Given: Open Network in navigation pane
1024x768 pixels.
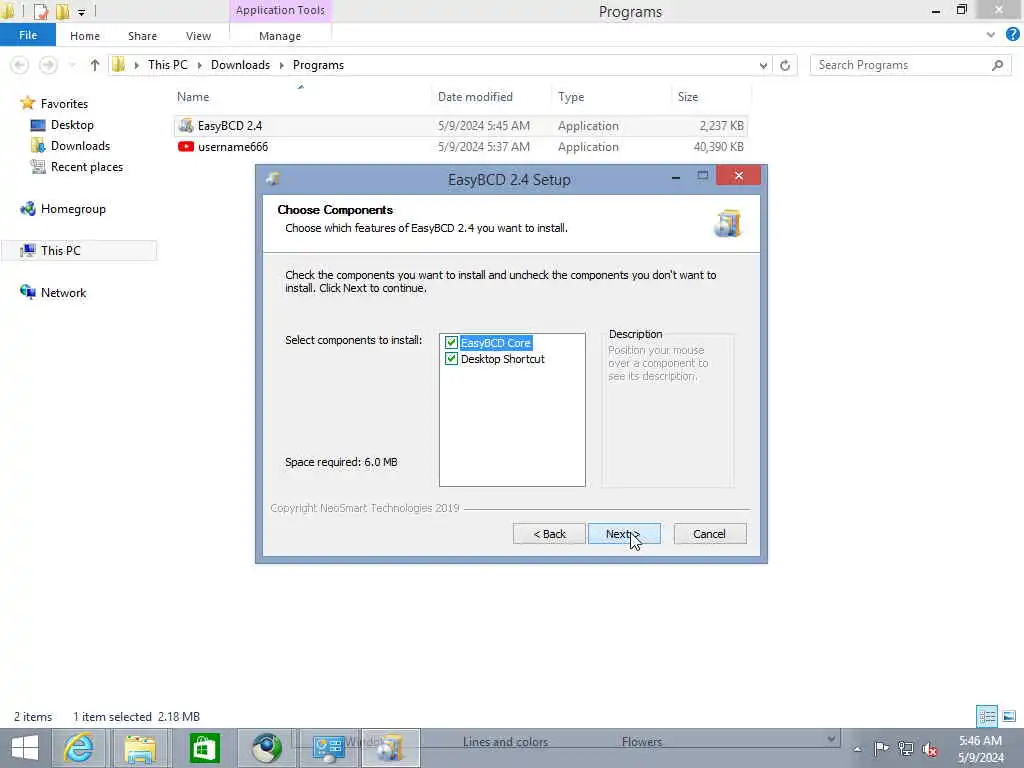Looking at the screenshot, I should coord(63,293).
